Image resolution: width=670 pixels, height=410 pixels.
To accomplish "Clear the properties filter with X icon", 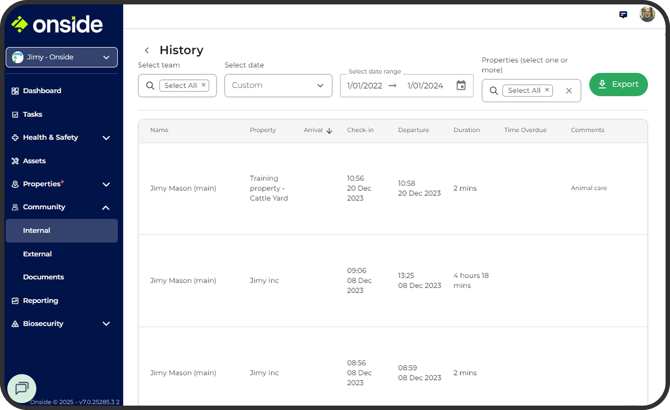I will (x=569, y=91).
